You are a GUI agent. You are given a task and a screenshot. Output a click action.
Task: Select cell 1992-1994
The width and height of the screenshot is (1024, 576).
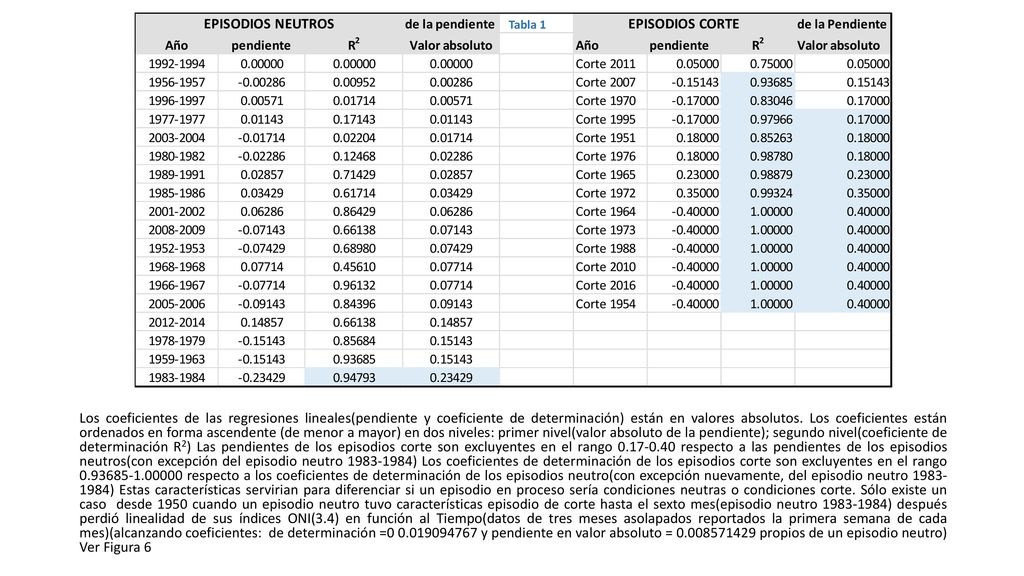176,64
